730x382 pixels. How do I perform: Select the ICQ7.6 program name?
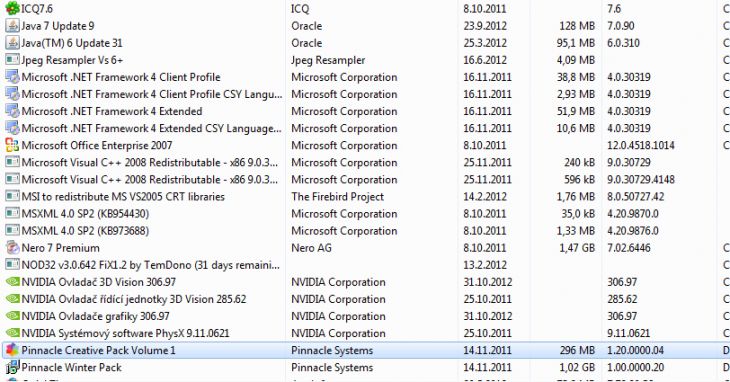37,9
